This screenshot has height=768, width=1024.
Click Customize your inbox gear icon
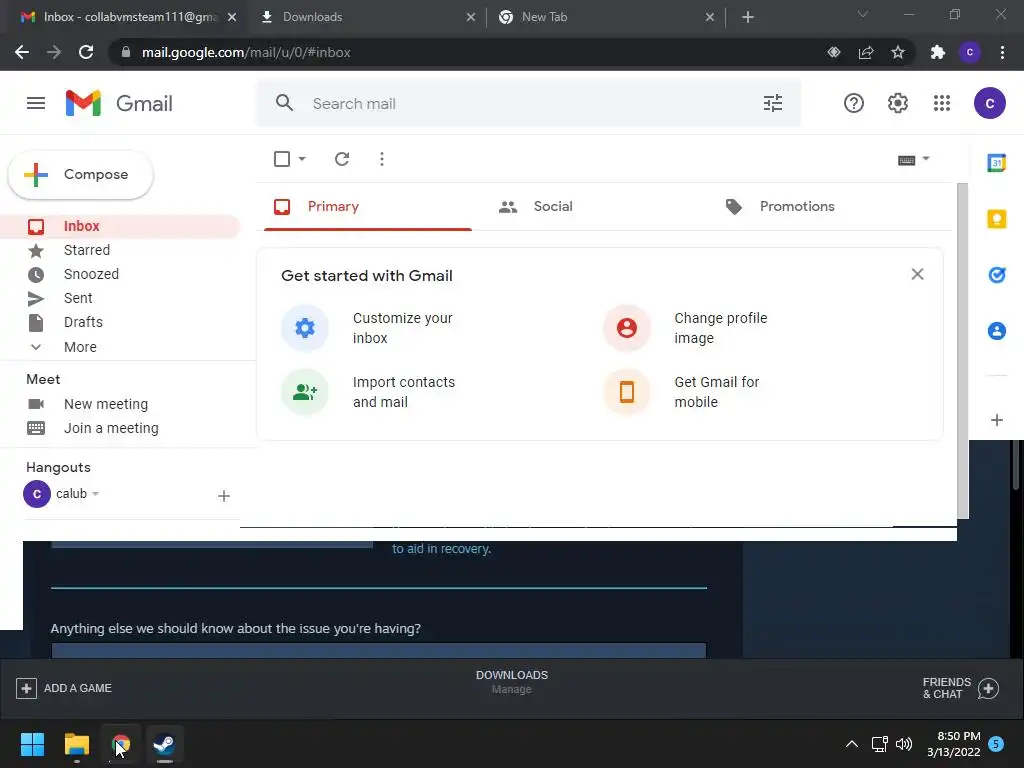click(x=305, y=328)
